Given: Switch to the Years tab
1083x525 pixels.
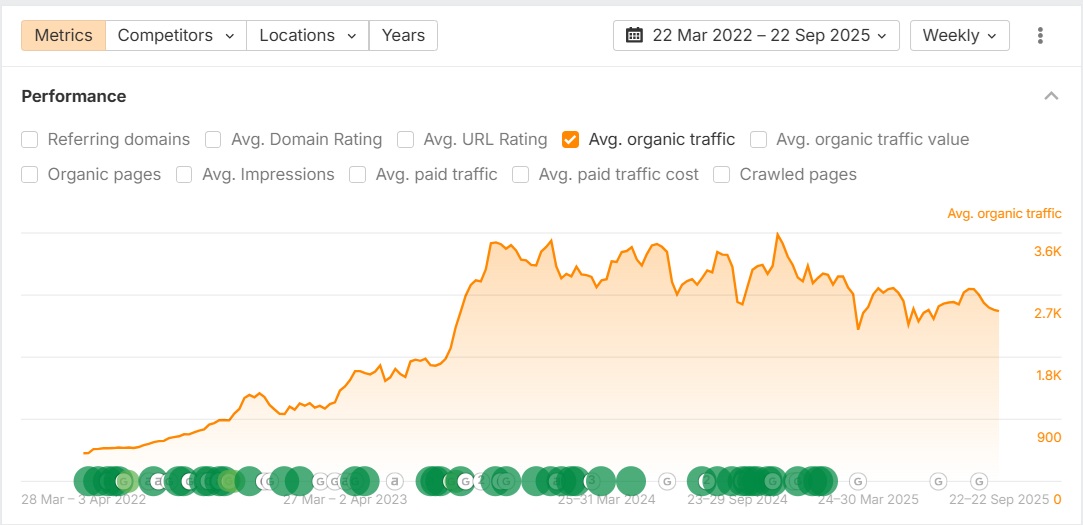Looking at the screenshot, I should click(x=403, y=36).
